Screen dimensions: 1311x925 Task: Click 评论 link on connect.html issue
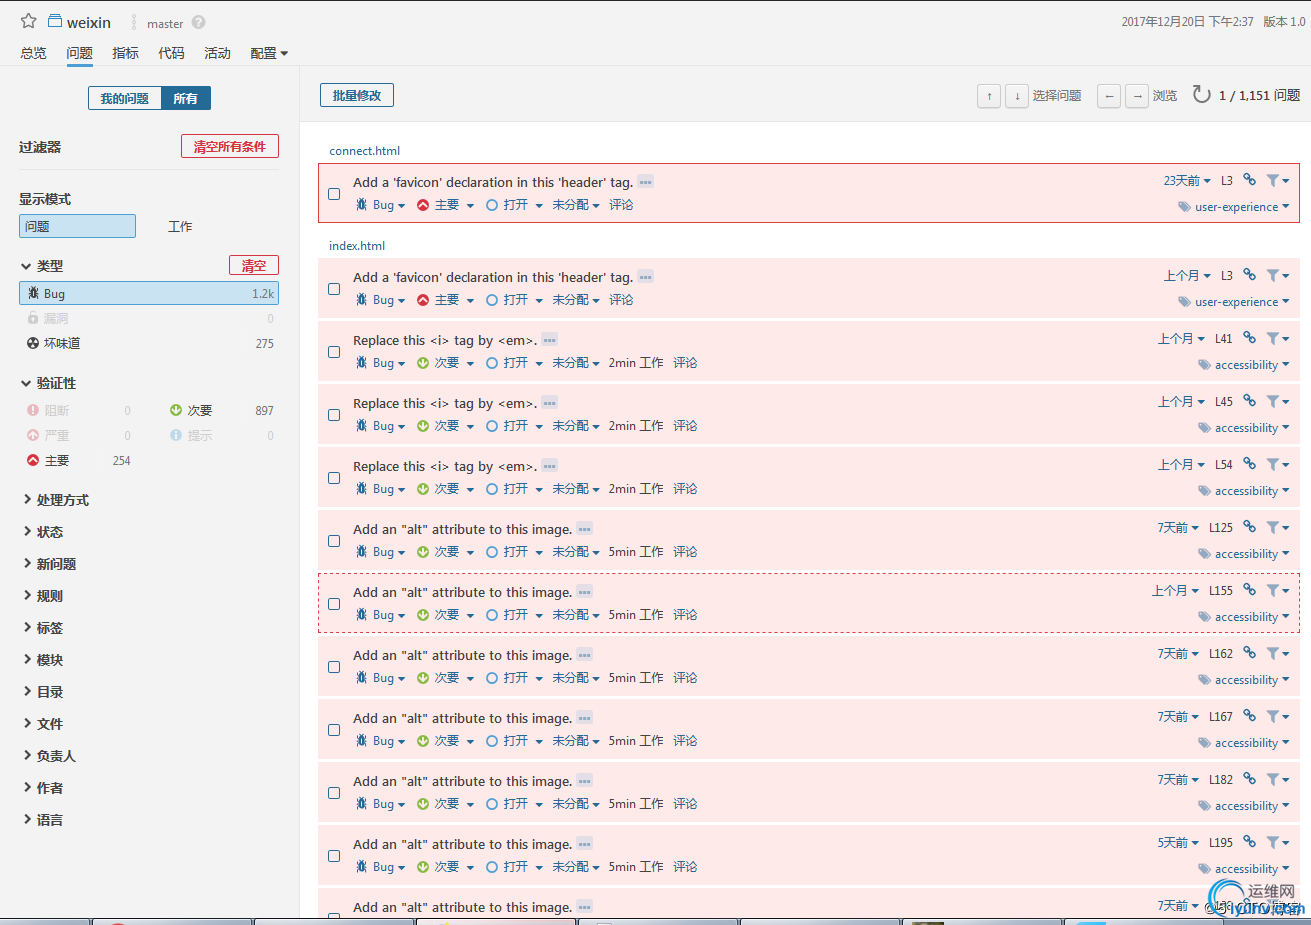(x=622, y=205)
